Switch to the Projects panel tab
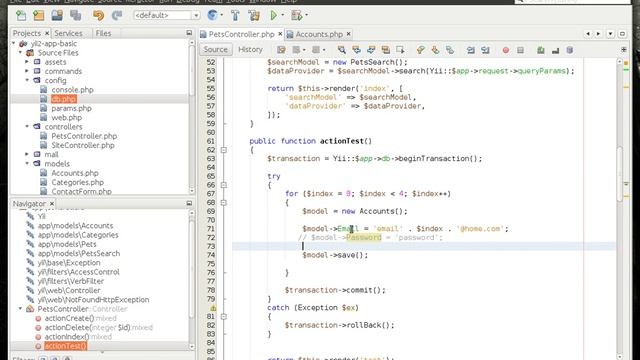This screenshot has width=640, height=360. coord(27,33)
